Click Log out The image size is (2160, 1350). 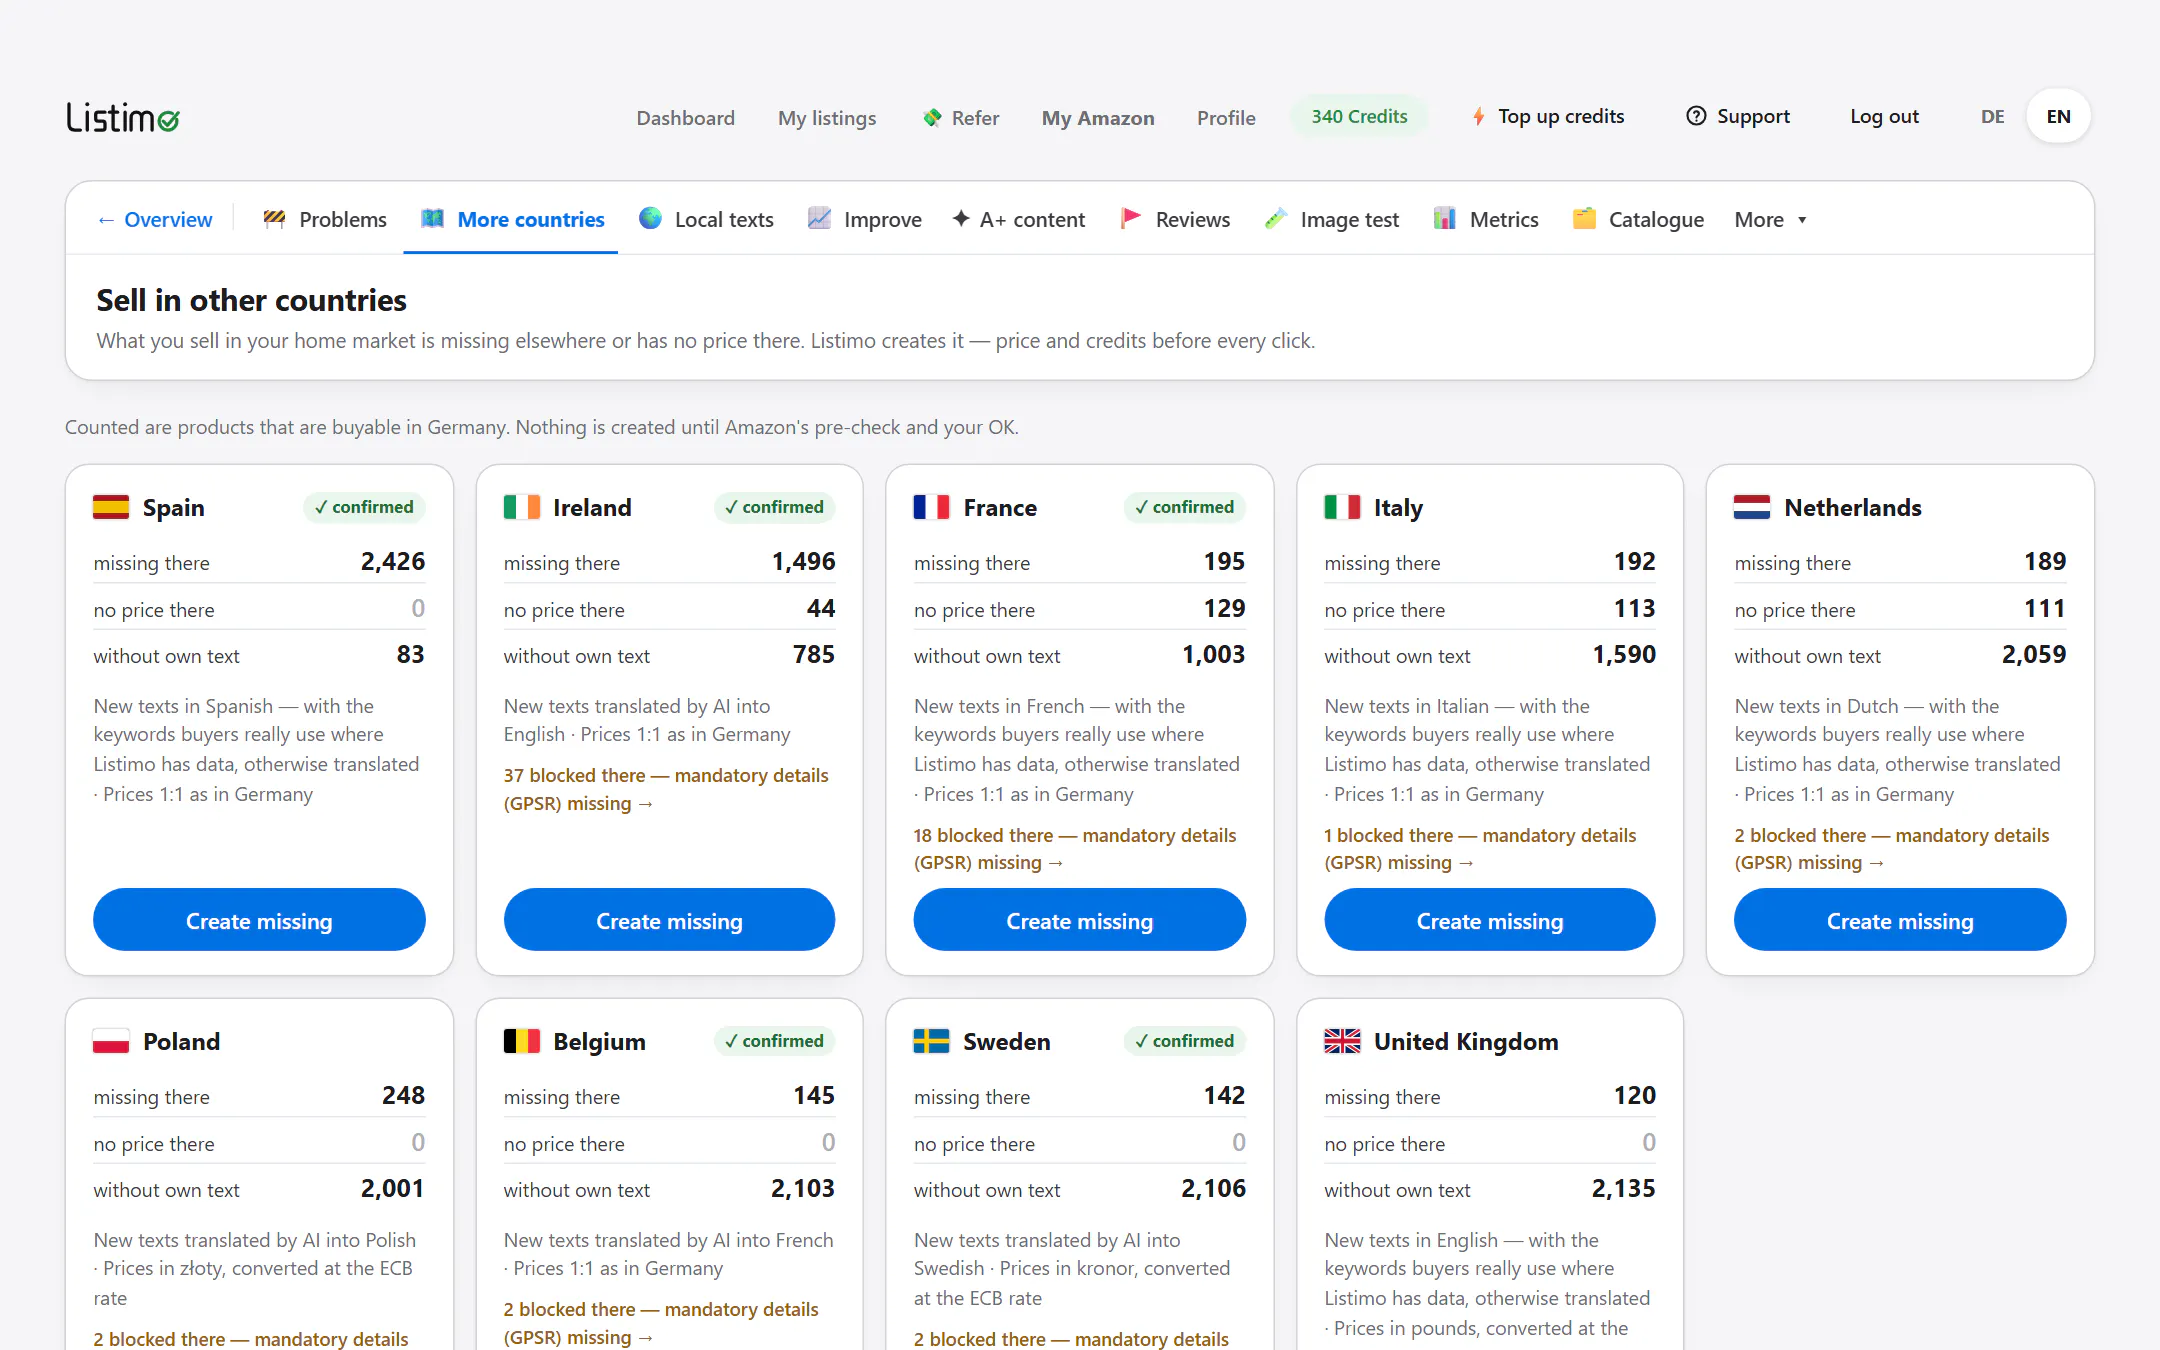pos(1884,116)
